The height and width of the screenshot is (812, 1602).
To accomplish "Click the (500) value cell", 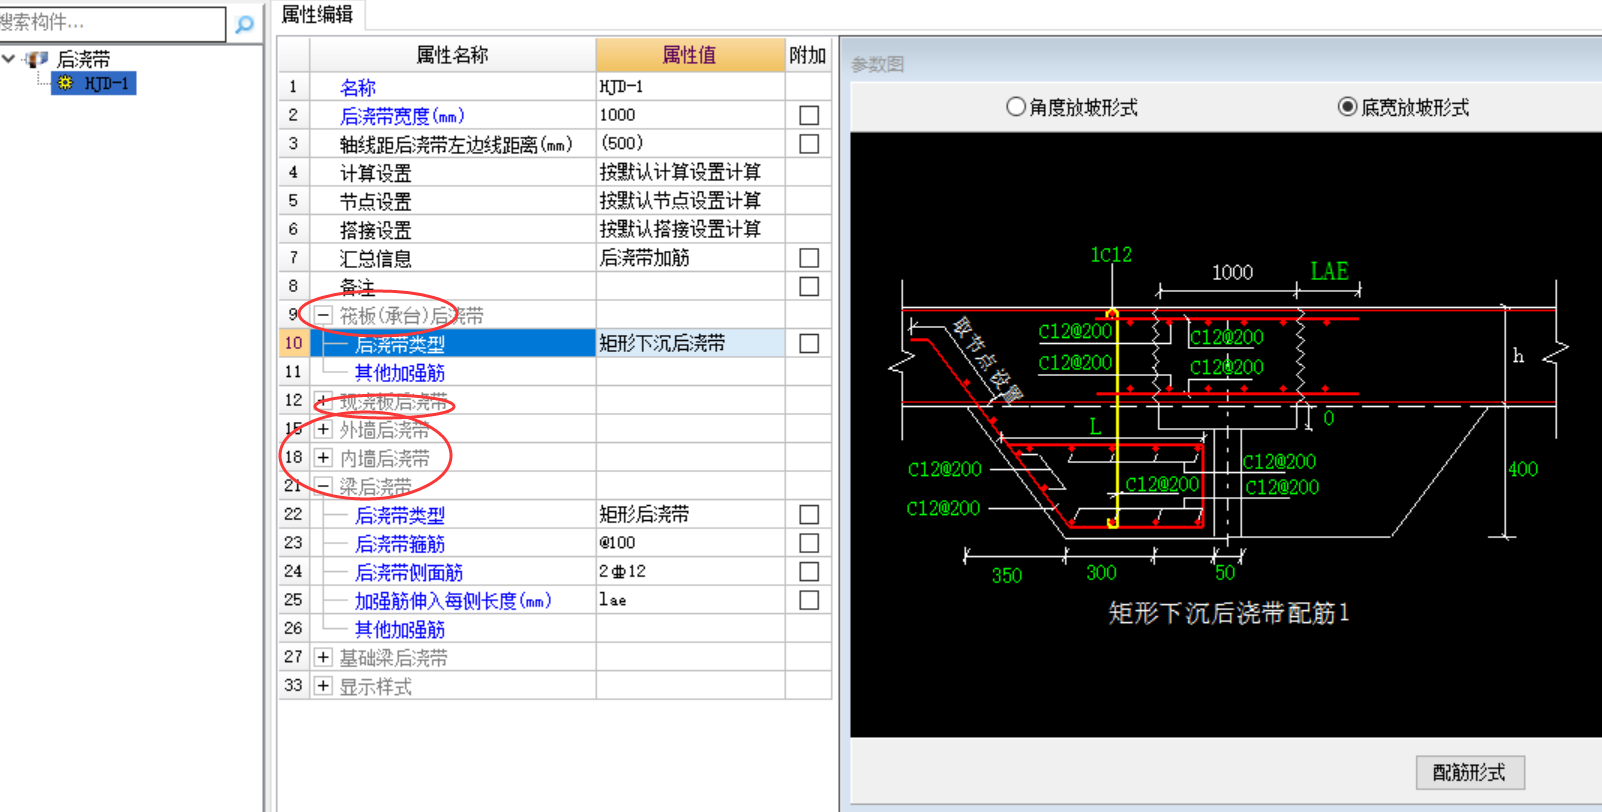I will pyautogui.click(x=690, y=144).
